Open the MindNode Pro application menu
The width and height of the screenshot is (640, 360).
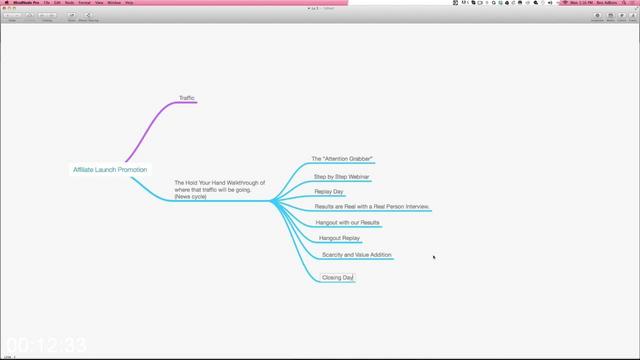tap(26, 2)
